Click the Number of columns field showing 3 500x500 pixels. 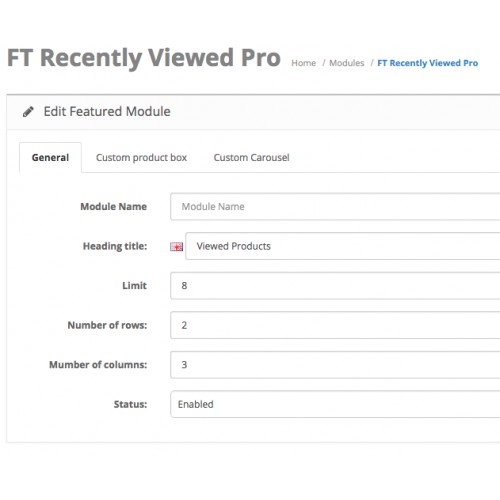tap(335, 365)
